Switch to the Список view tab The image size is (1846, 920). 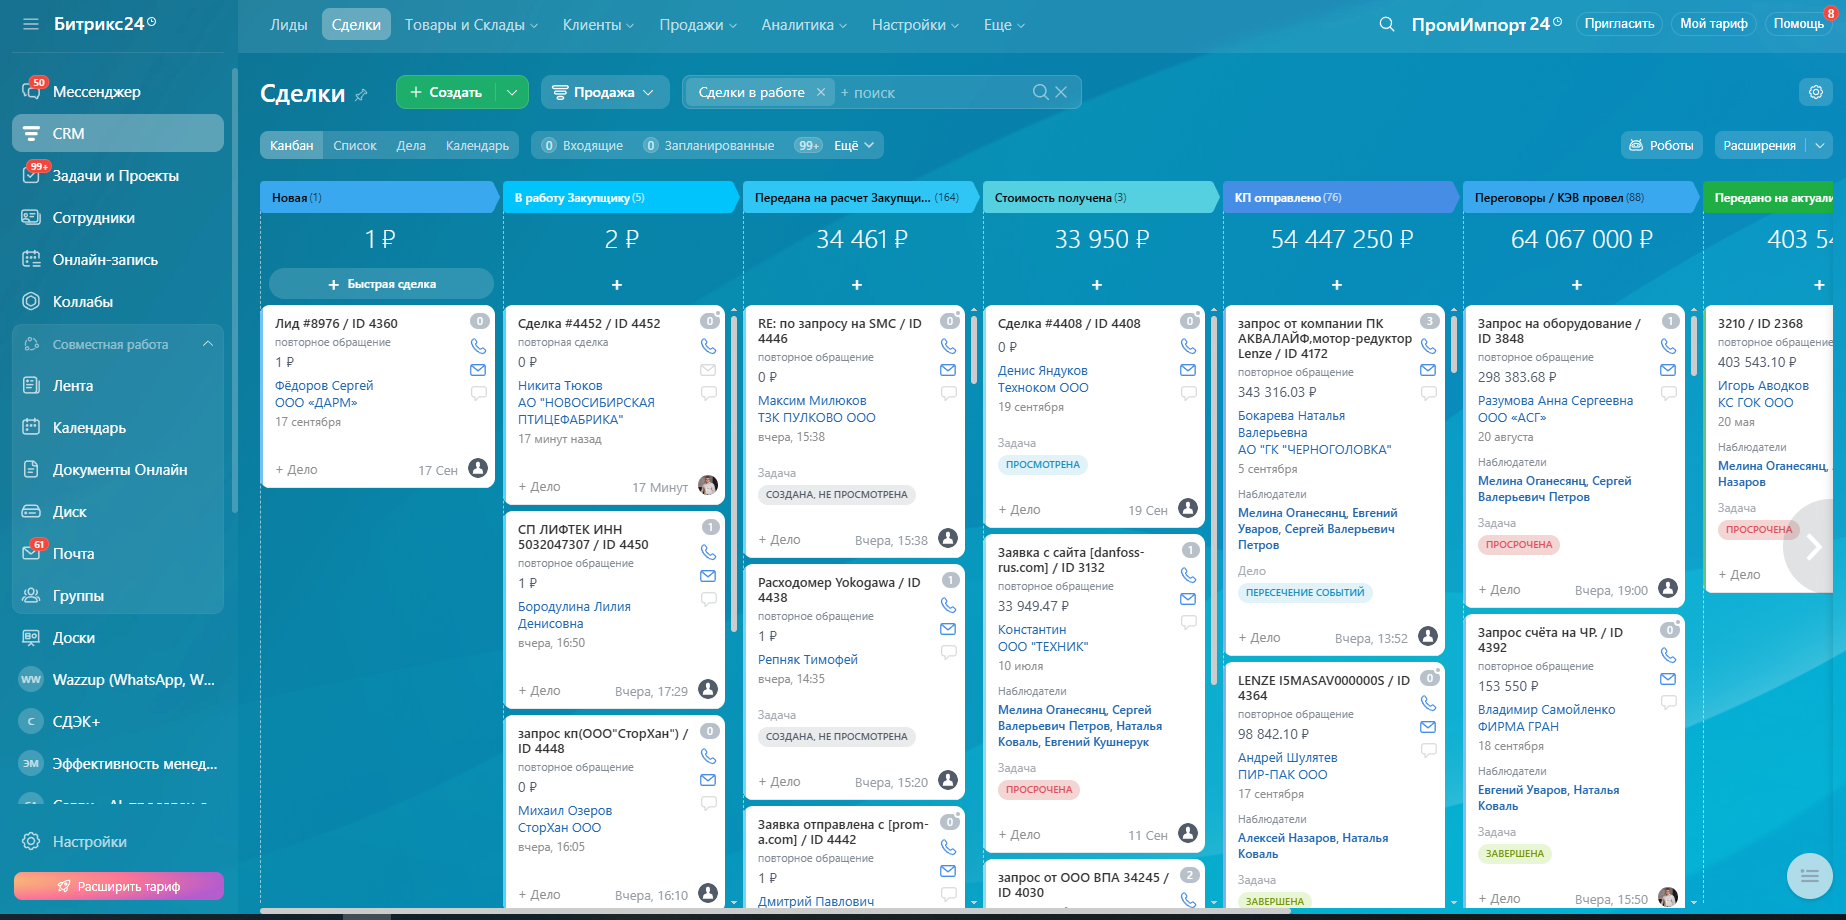pos(354,146)
